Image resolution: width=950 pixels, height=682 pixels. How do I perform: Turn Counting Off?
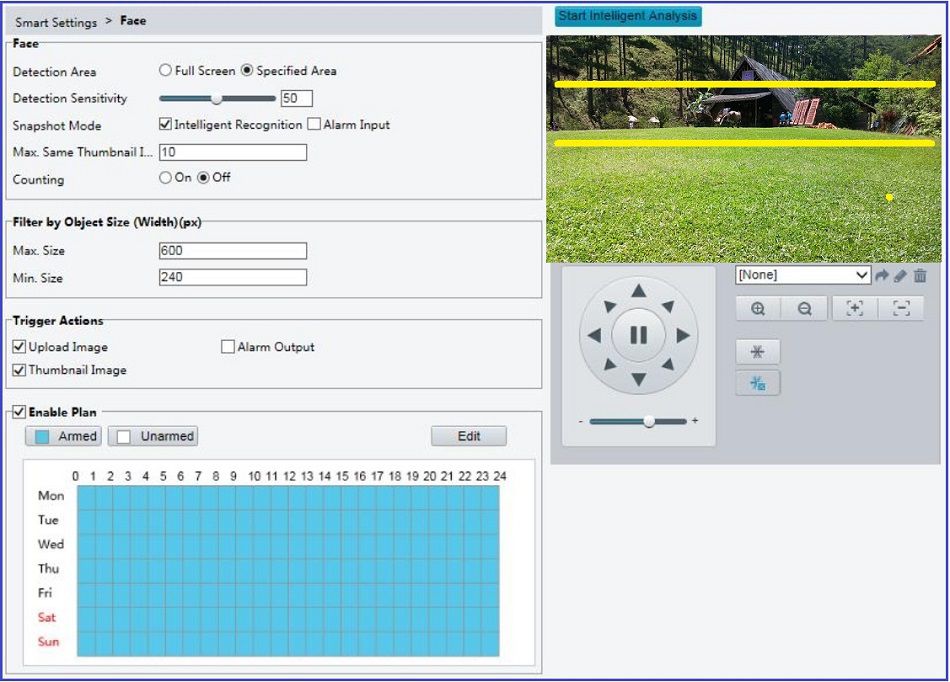[x=204, y=177]
